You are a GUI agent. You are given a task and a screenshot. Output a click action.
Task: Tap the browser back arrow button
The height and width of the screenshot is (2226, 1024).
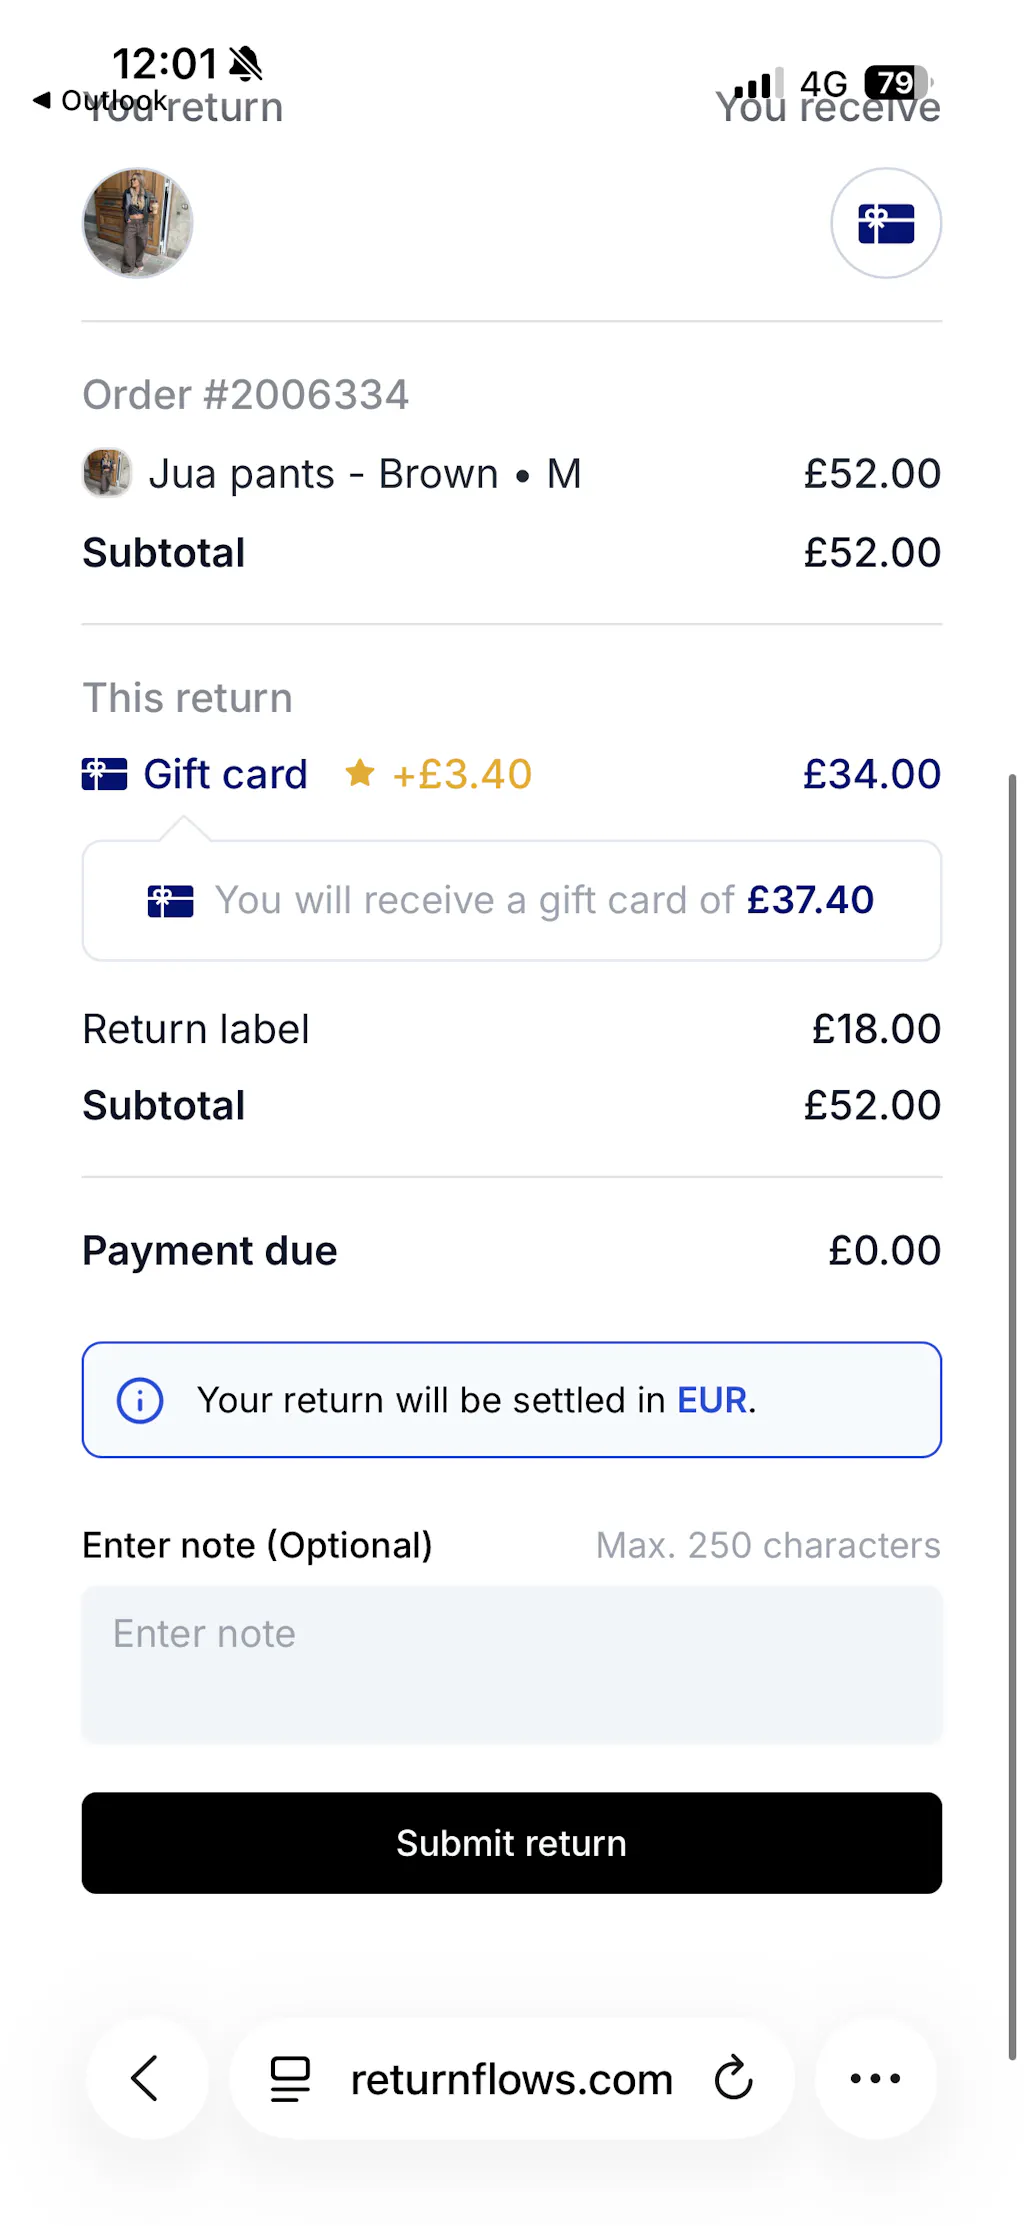(x=146, y=2078)
